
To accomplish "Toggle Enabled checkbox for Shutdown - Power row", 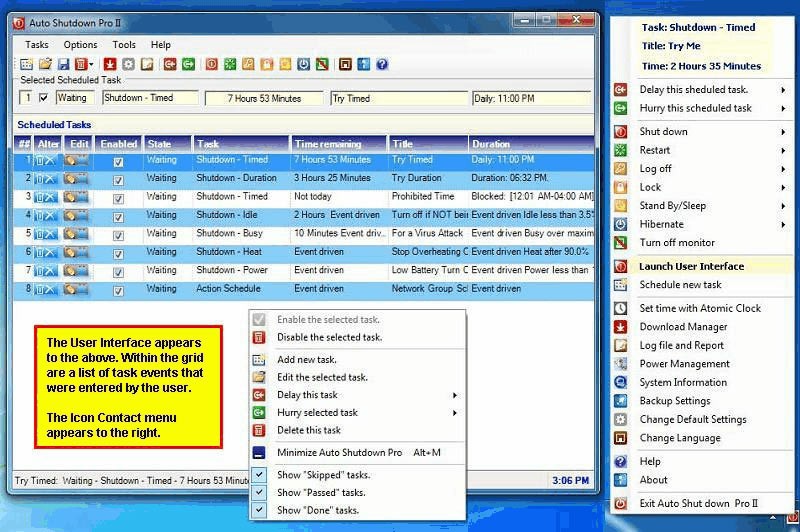I will tap(118, 272).
